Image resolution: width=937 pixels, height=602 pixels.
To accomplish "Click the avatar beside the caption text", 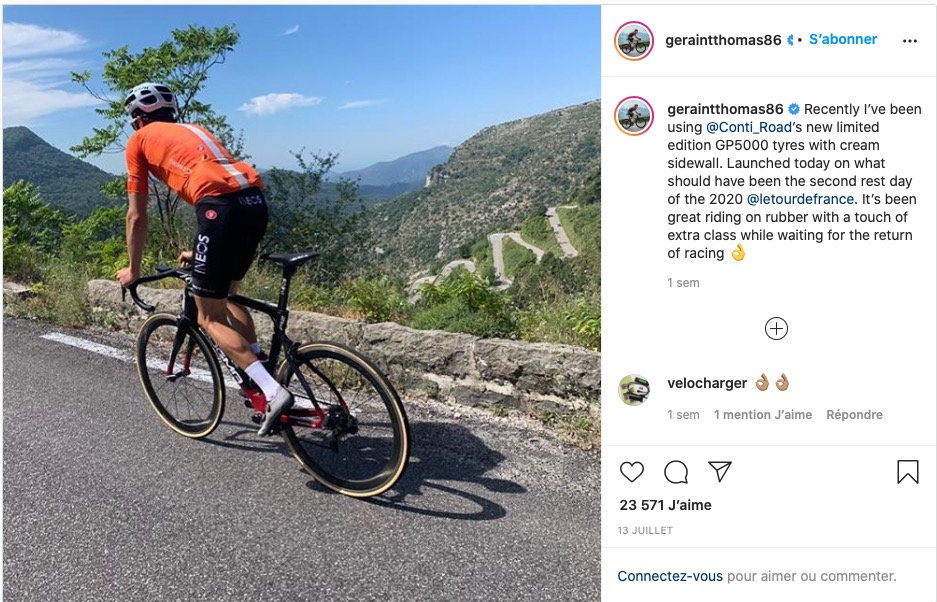I will [x=634, y=115].
